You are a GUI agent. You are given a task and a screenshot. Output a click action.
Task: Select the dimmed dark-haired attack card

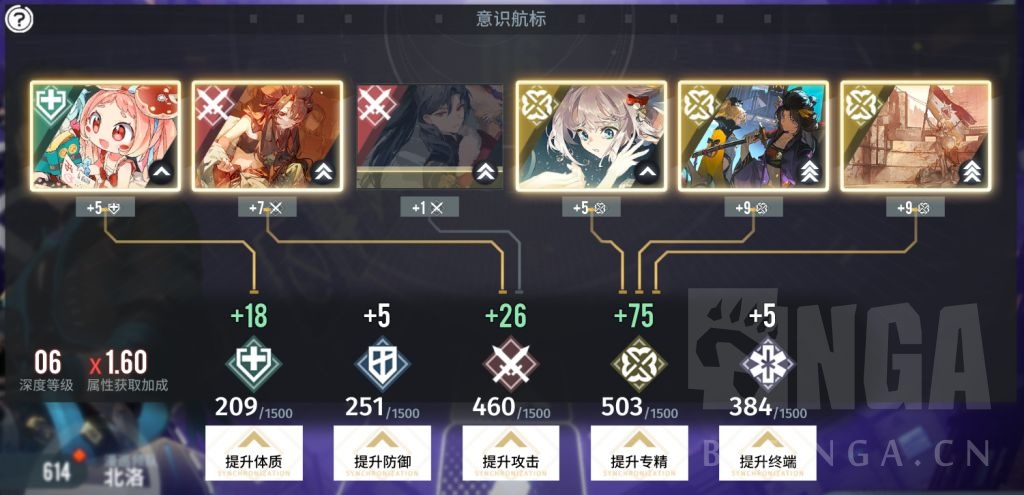tap(430, 136)
